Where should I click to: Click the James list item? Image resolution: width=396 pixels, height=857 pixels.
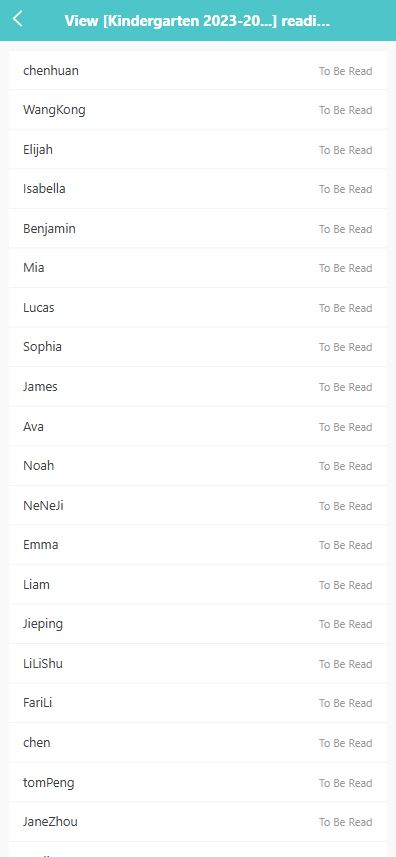(198, 386)
